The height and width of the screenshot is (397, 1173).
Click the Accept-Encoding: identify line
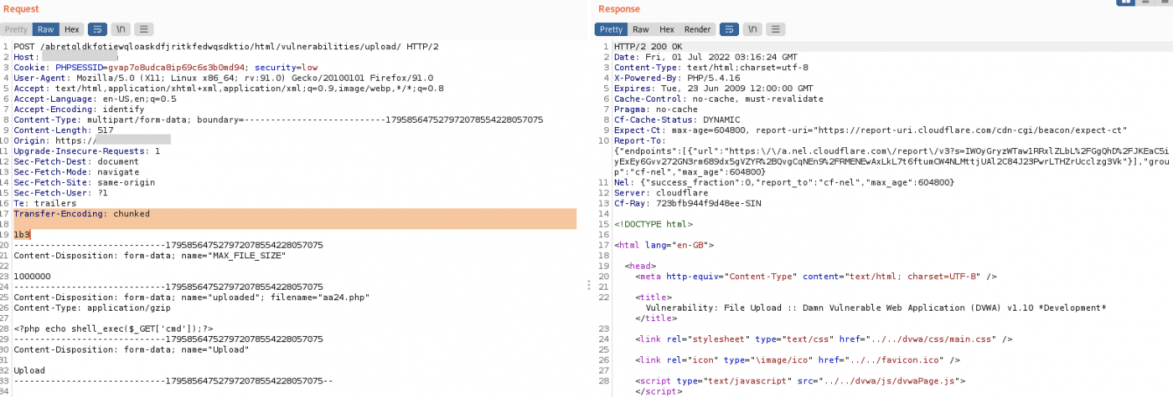pyautogui.click(x=79, y=109)
